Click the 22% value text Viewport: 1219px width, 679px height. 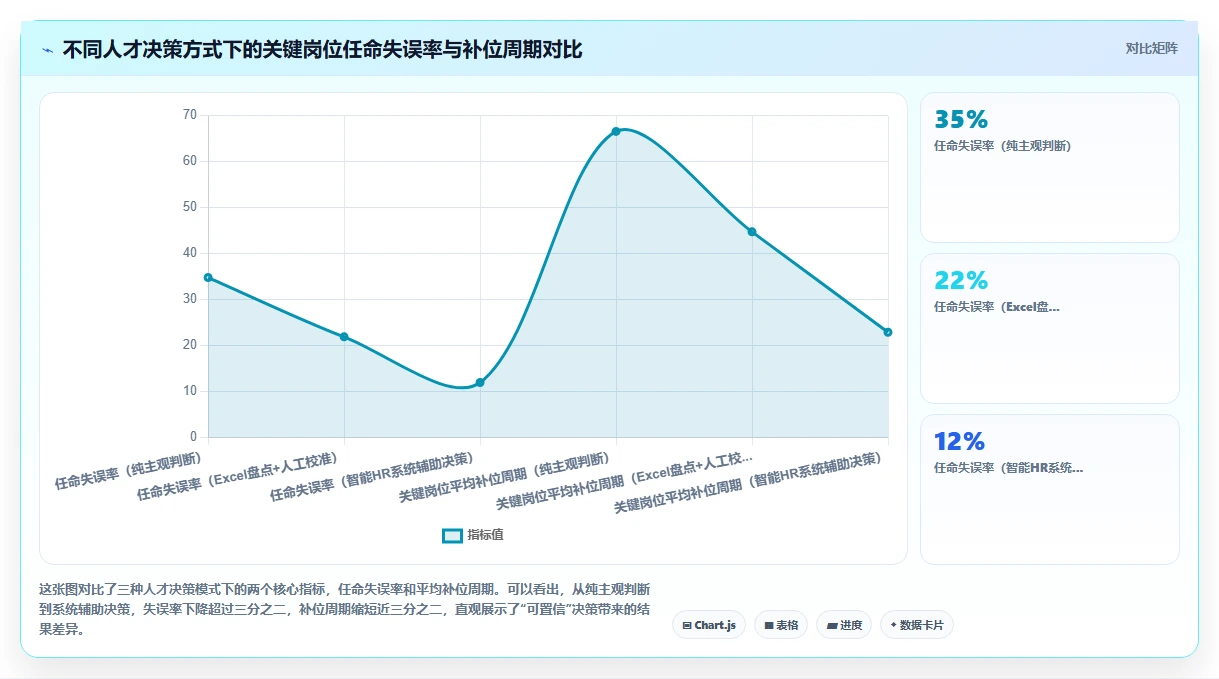pos(961,280)
